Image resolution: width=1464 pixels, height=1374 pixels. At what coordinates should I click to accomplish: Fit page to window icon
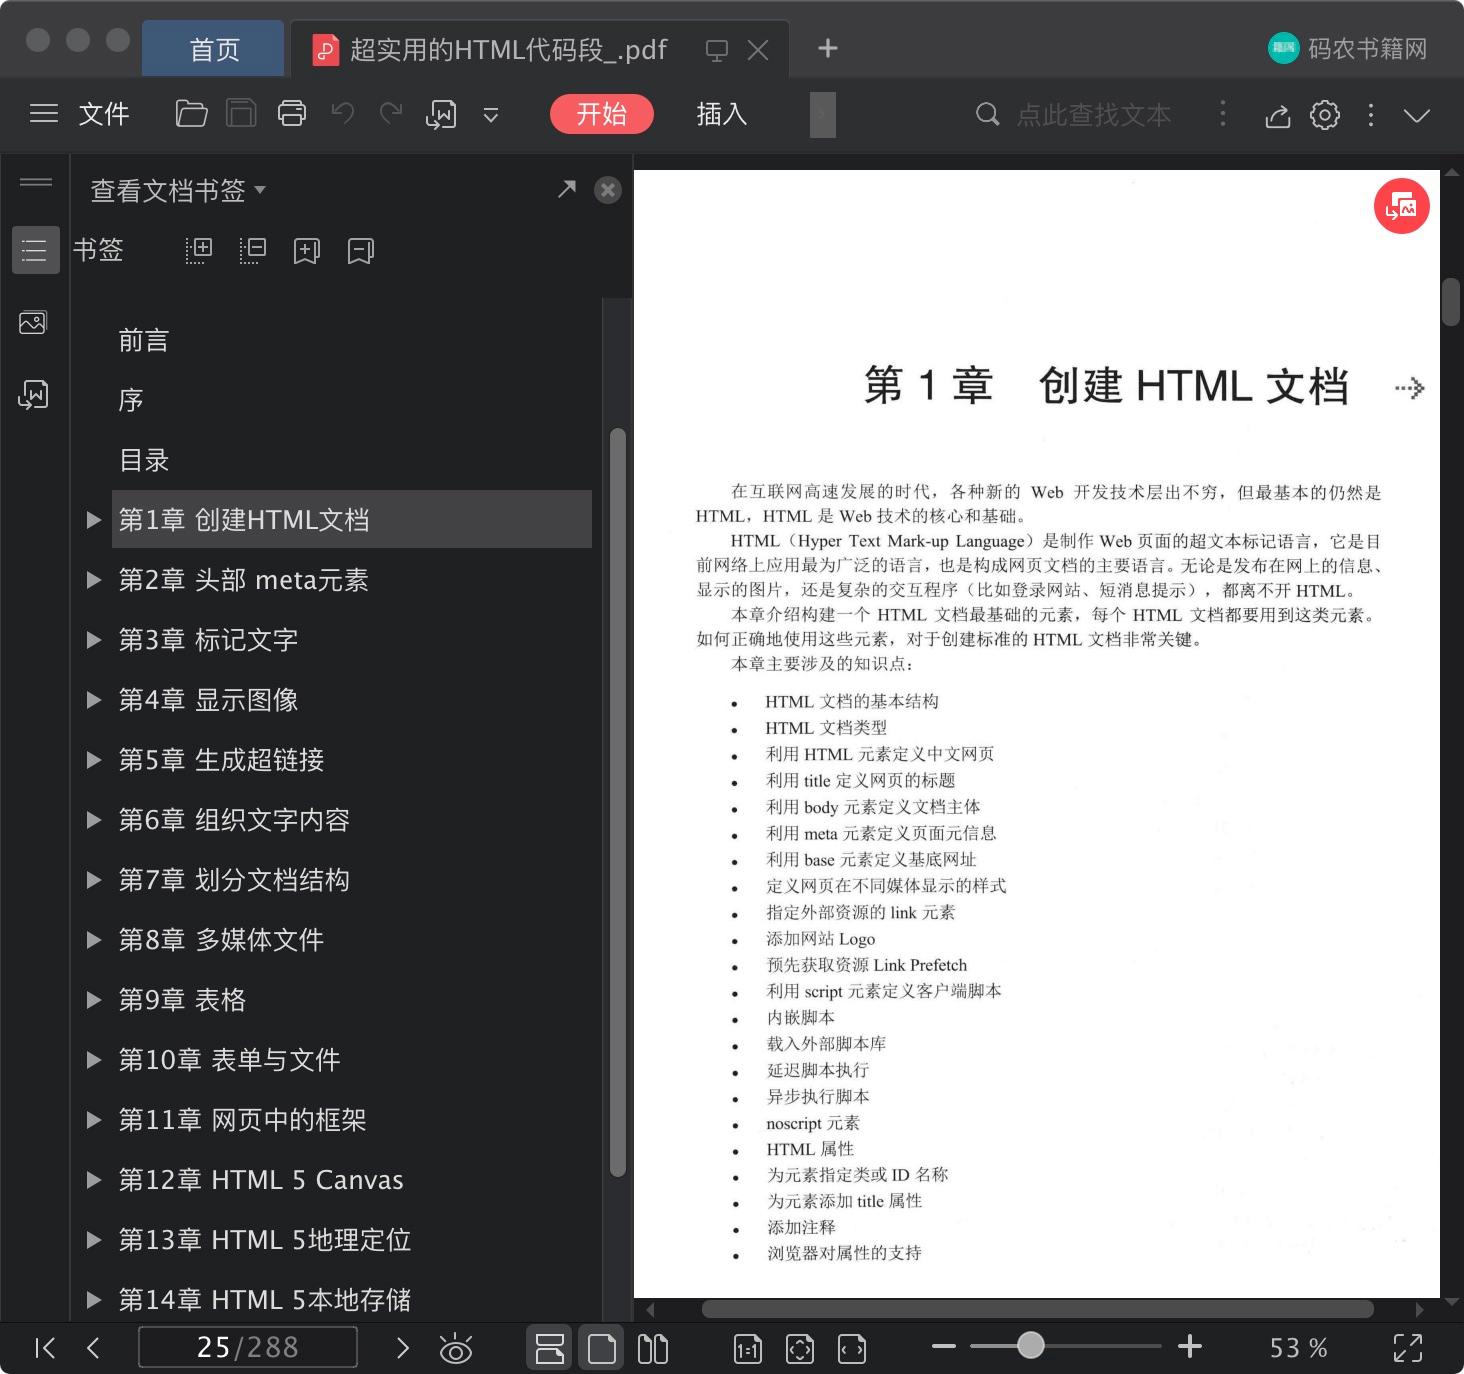(800, 1349)
